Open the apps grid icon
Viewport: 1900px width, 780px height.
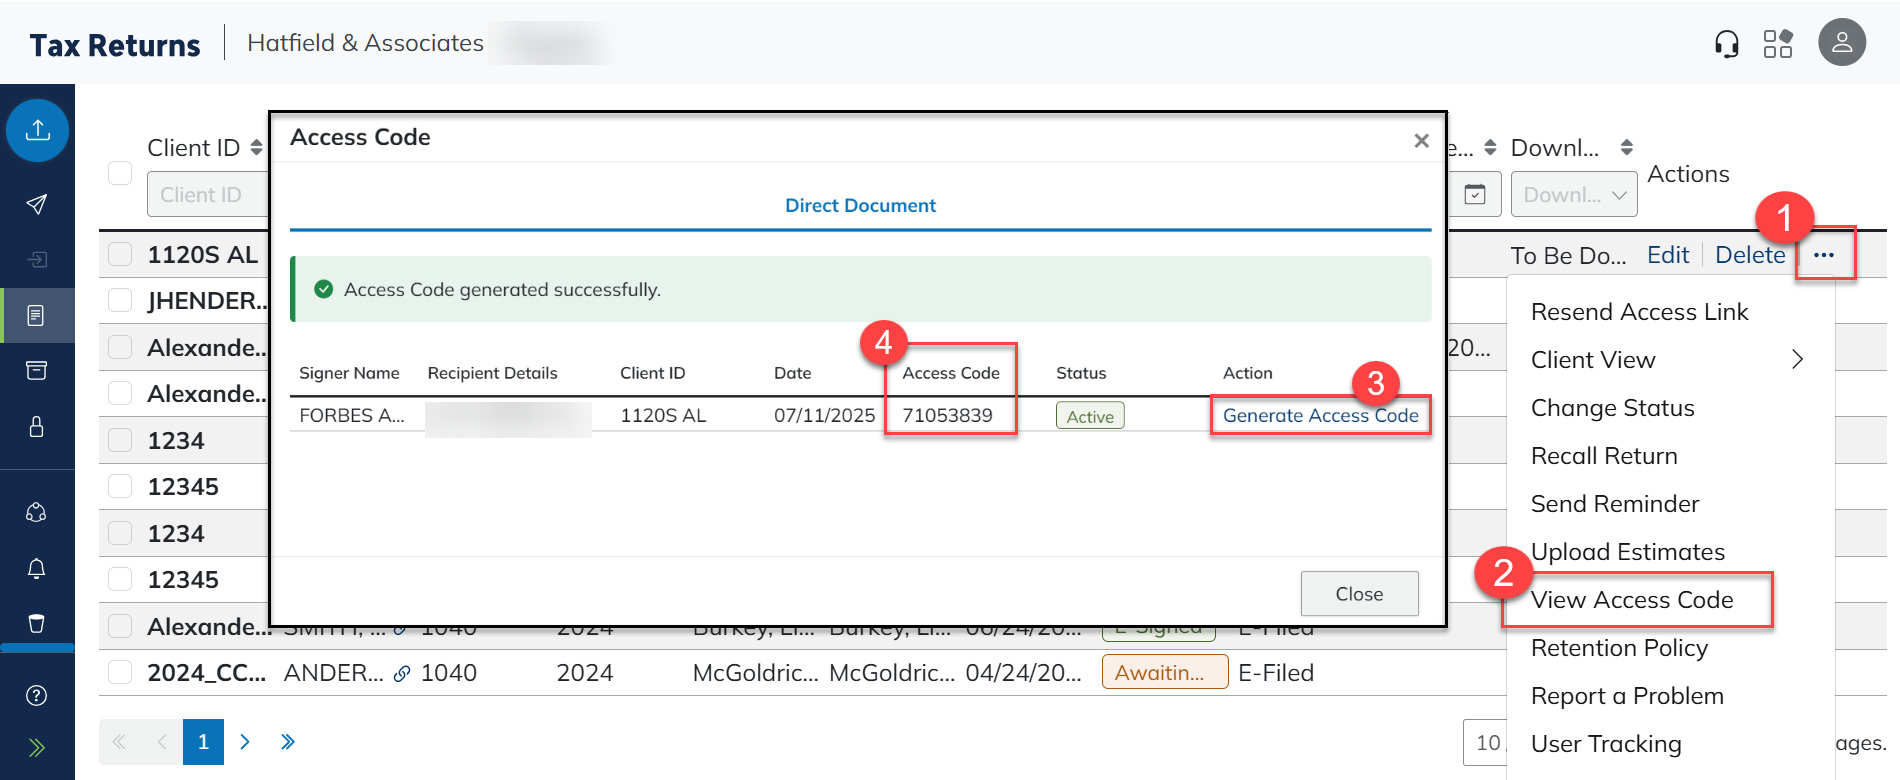pos(1777,44)
